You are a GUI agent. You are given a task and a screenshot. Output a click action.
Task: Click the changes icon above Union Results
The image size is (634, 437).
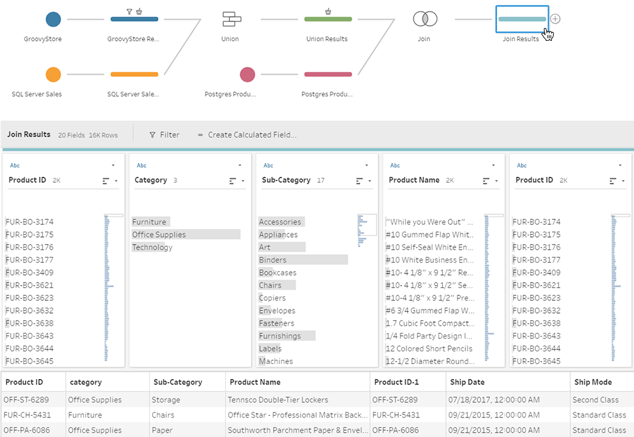click(328, 12)
